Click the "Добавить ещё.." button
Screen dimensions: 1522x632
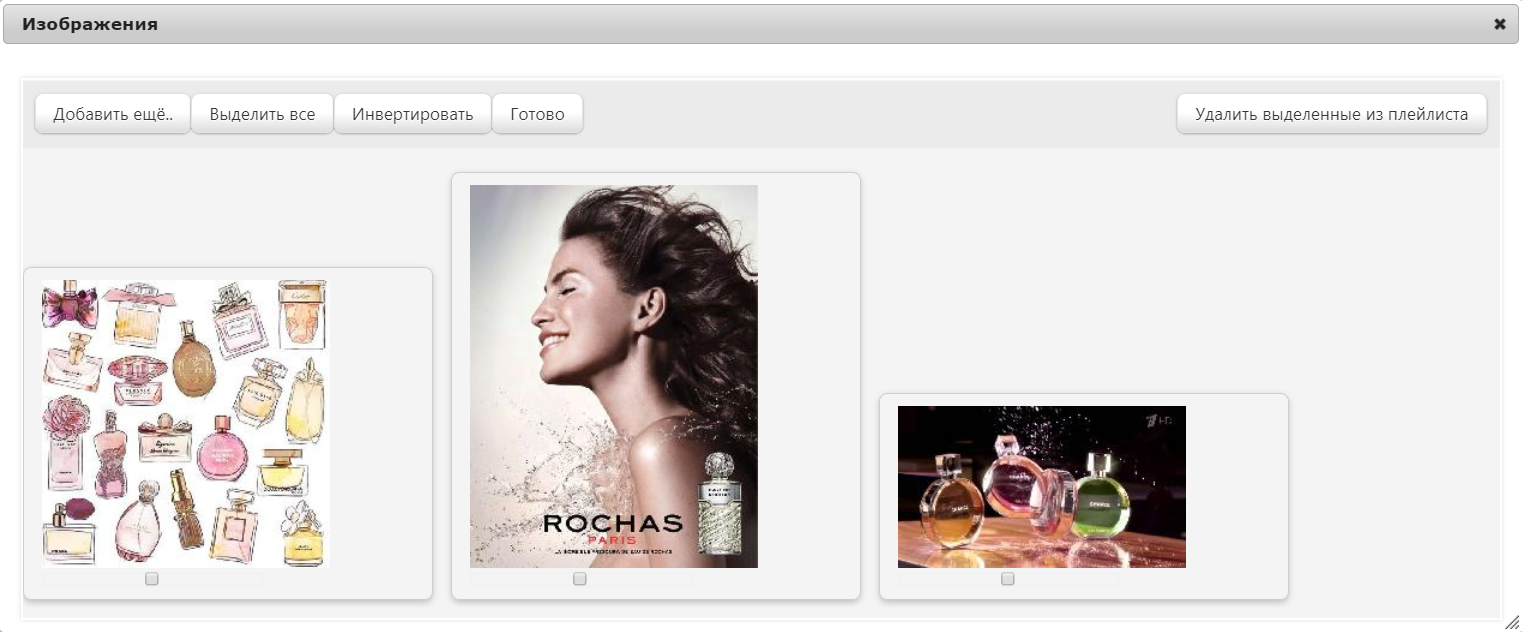pyautogui.click(x=113, y=114)
